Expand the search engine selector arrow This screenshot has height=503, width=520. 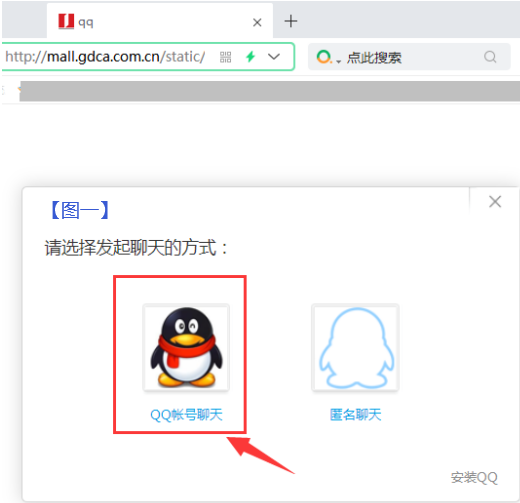[339, 61]
